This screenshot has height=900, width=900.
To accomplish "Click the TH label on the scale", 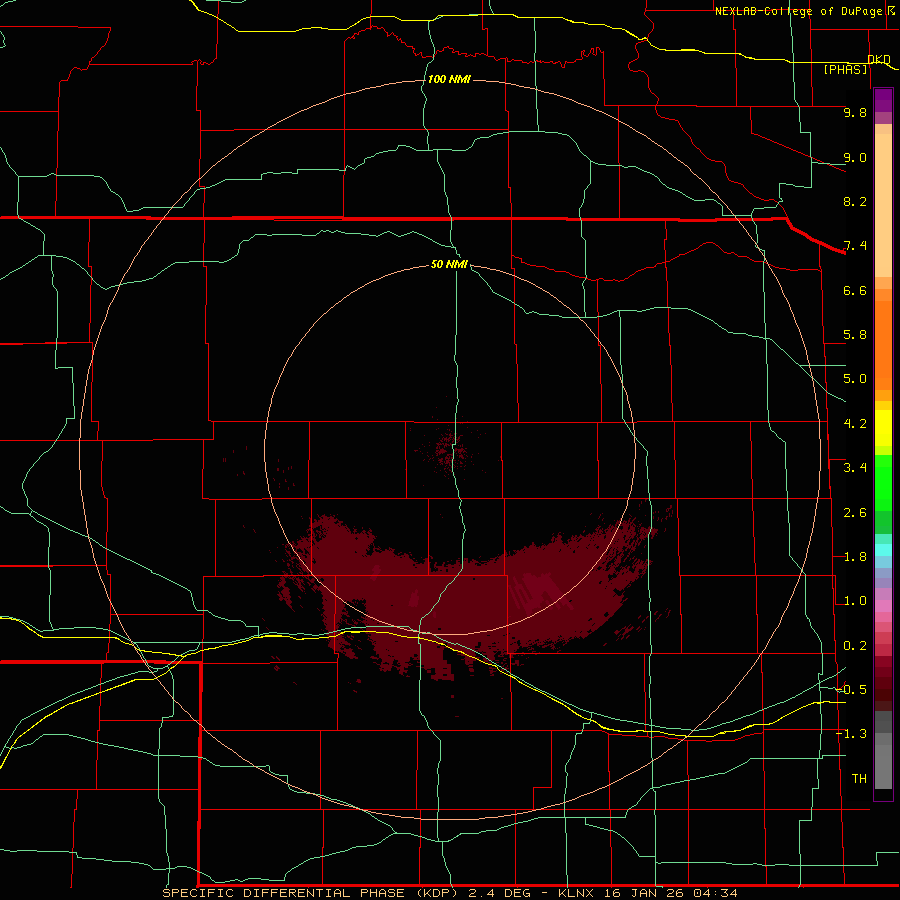I will point(859,779).
